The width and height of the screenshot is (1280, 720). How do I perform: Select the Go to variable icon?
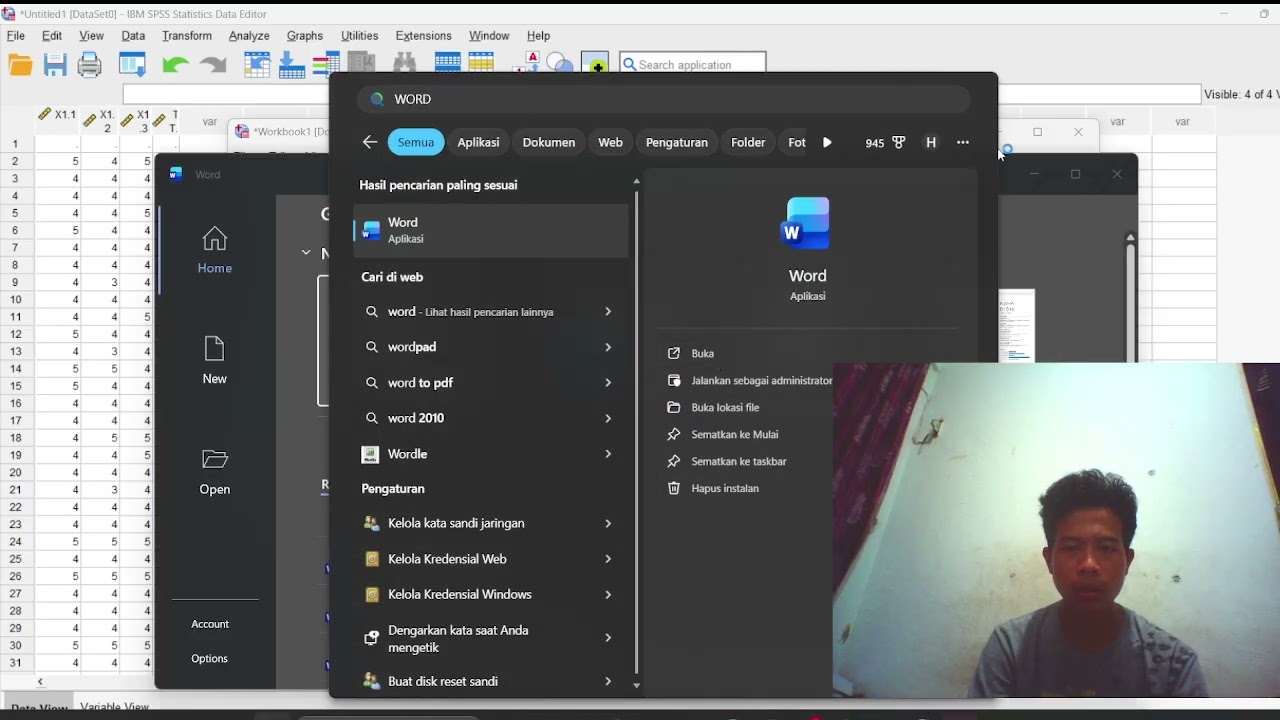point(292,65)
